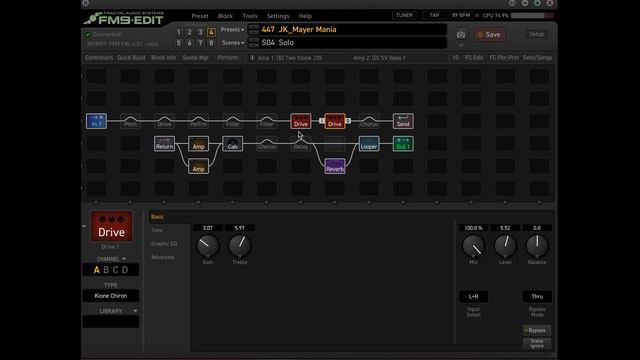640x360 pixels.
Task: Switch to scene 4
Action: (211, 32)
